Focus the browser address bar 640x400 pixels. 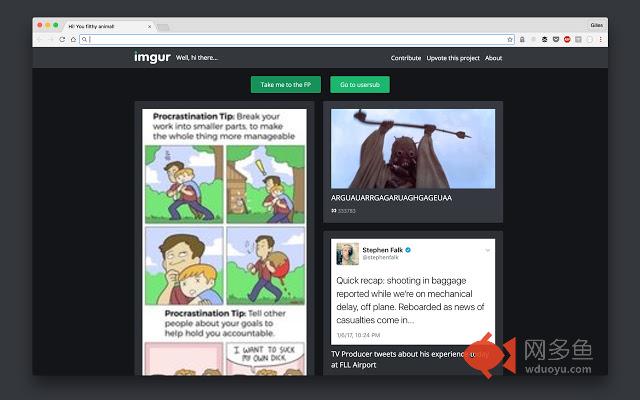[297, 40]
